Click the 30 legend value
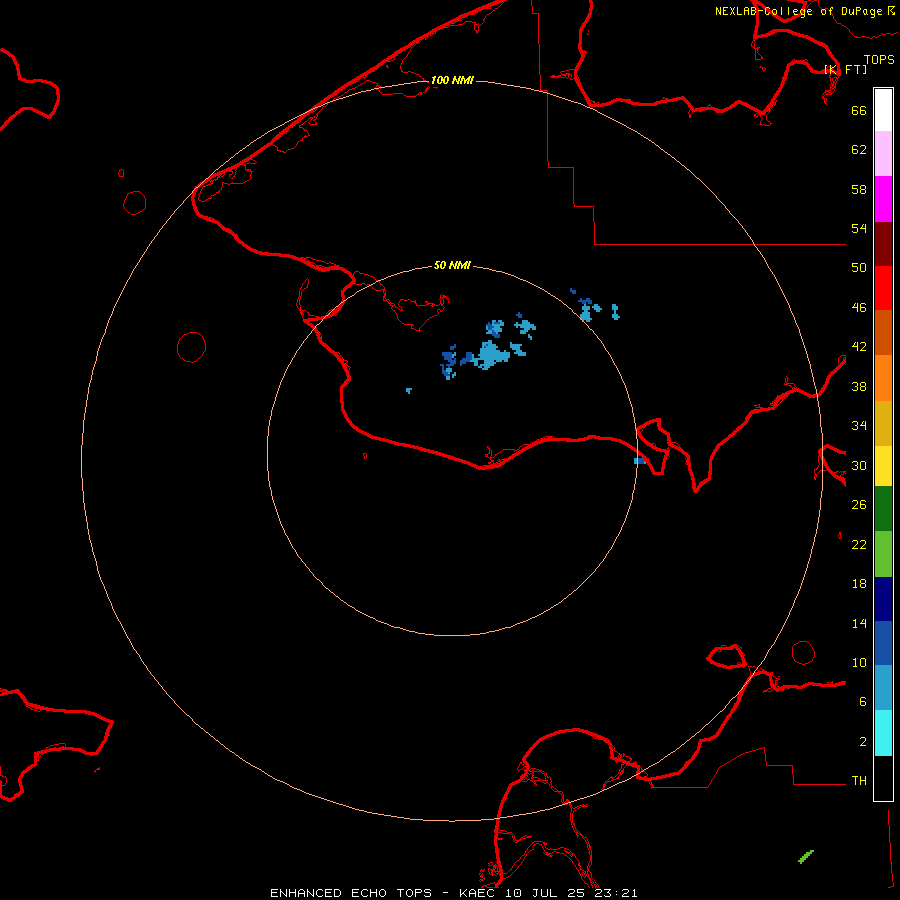900x900 pixels. tap(859, 465)
